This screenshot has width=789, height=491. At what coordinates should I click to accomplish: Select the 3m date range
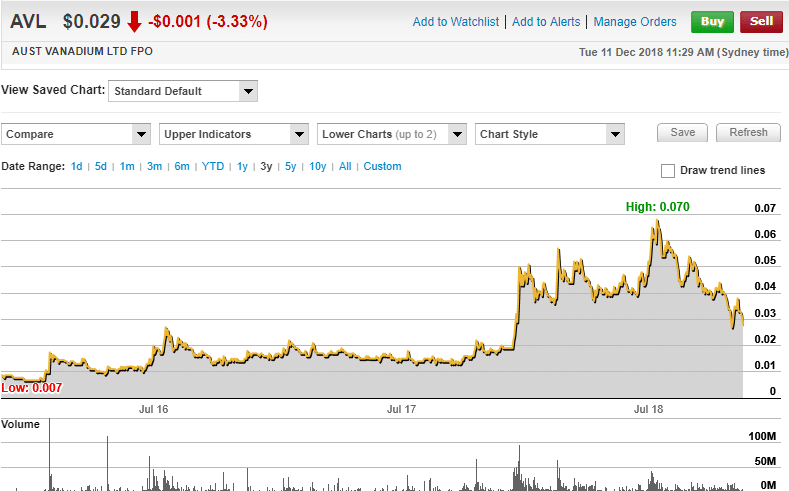[154, 167]
